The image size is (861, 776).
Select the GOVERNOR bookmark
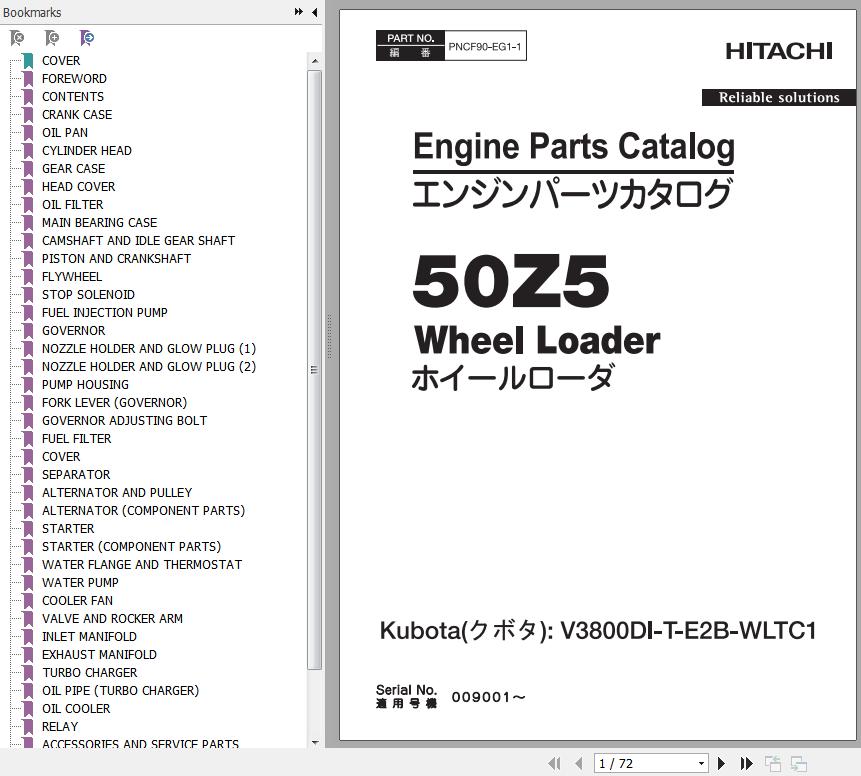[x=74, y=331]
